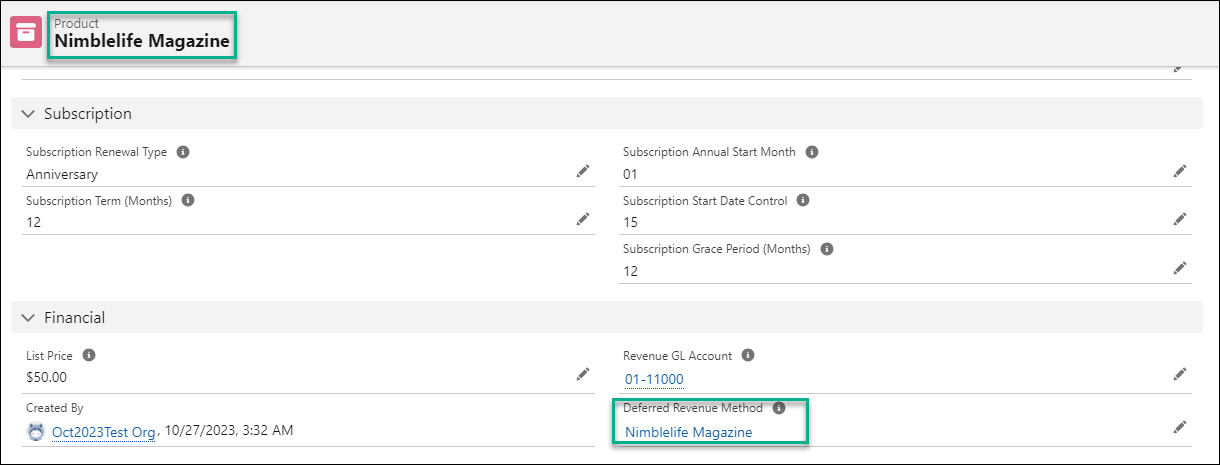Edit the Subscription Grace Period field
1220x465 pixels.
[x=1180, y=268]
